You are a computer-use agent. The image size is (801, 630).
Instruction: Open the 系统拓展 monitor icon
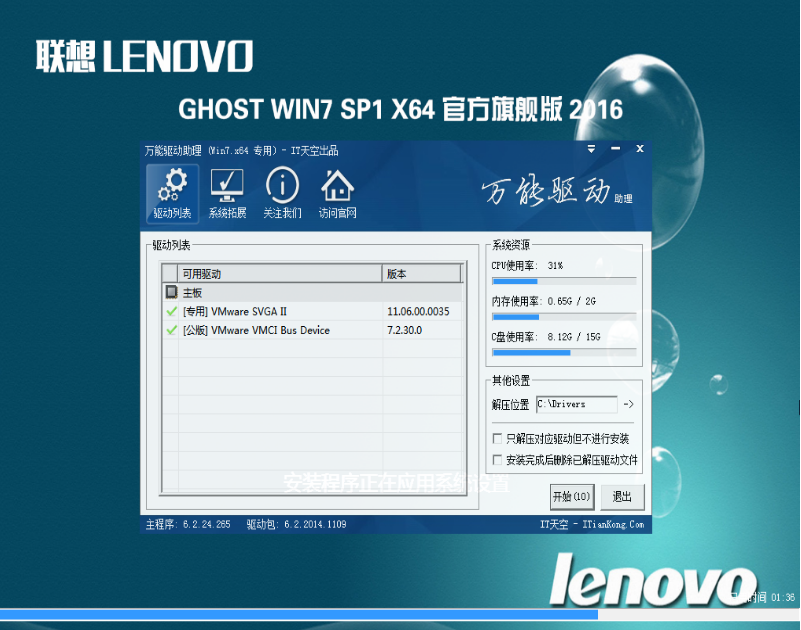click(227, 194)
